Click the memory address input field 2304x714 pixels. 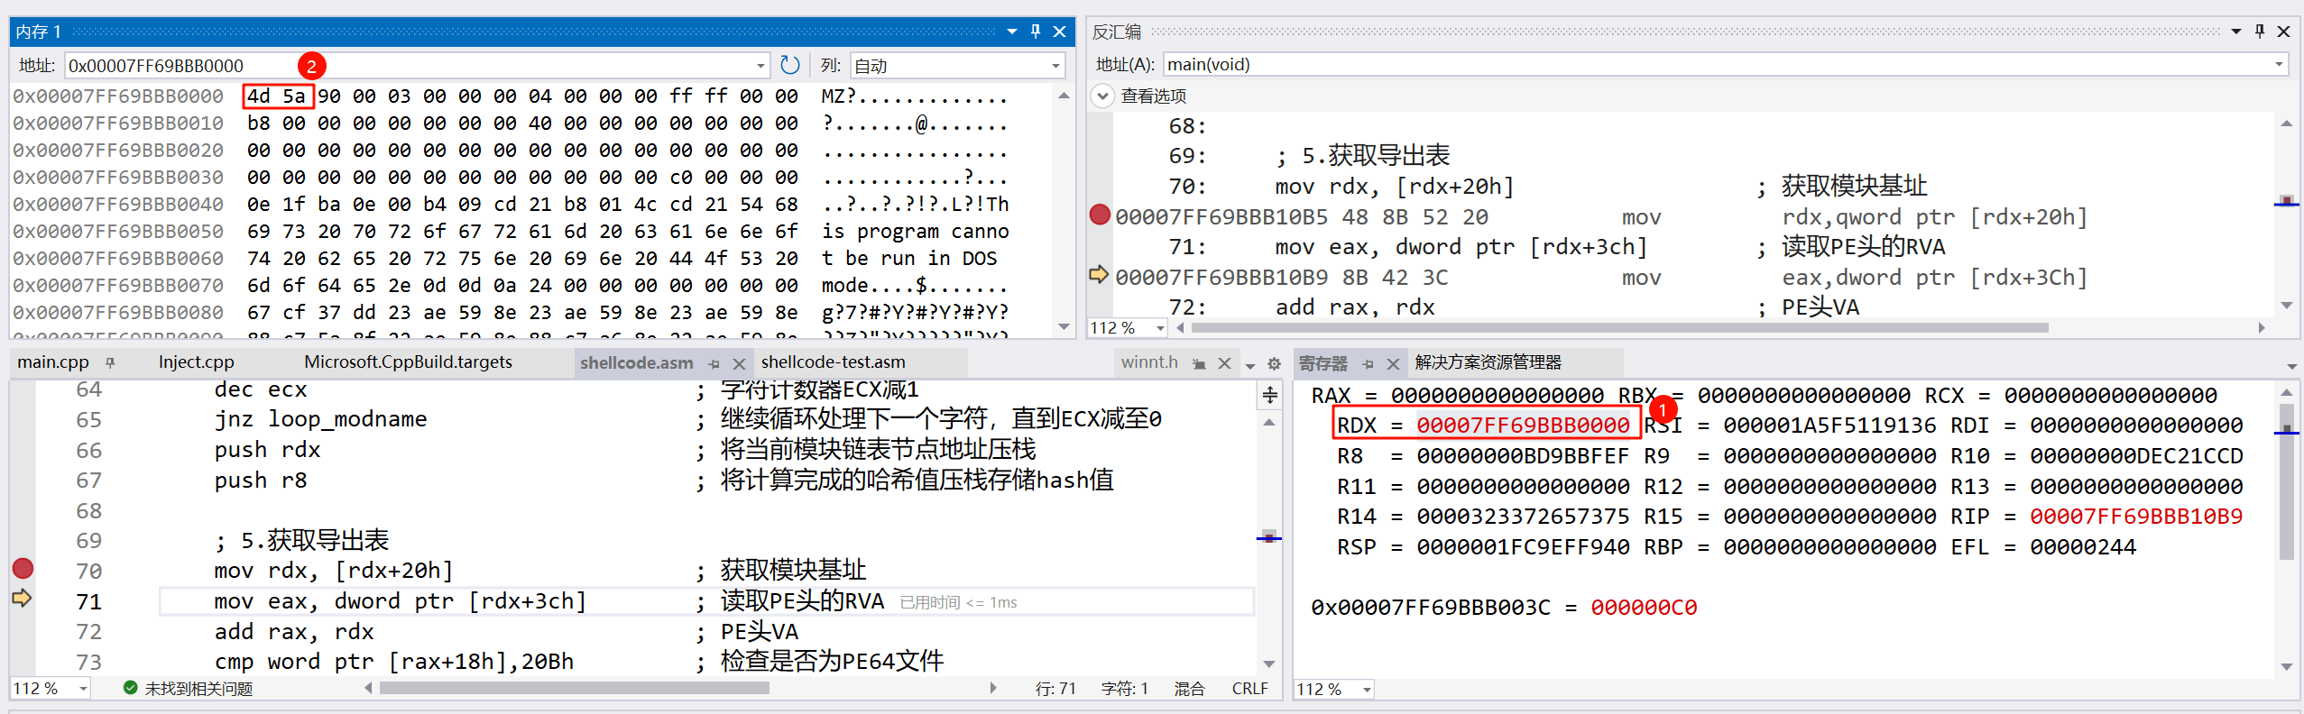point(410,66)
